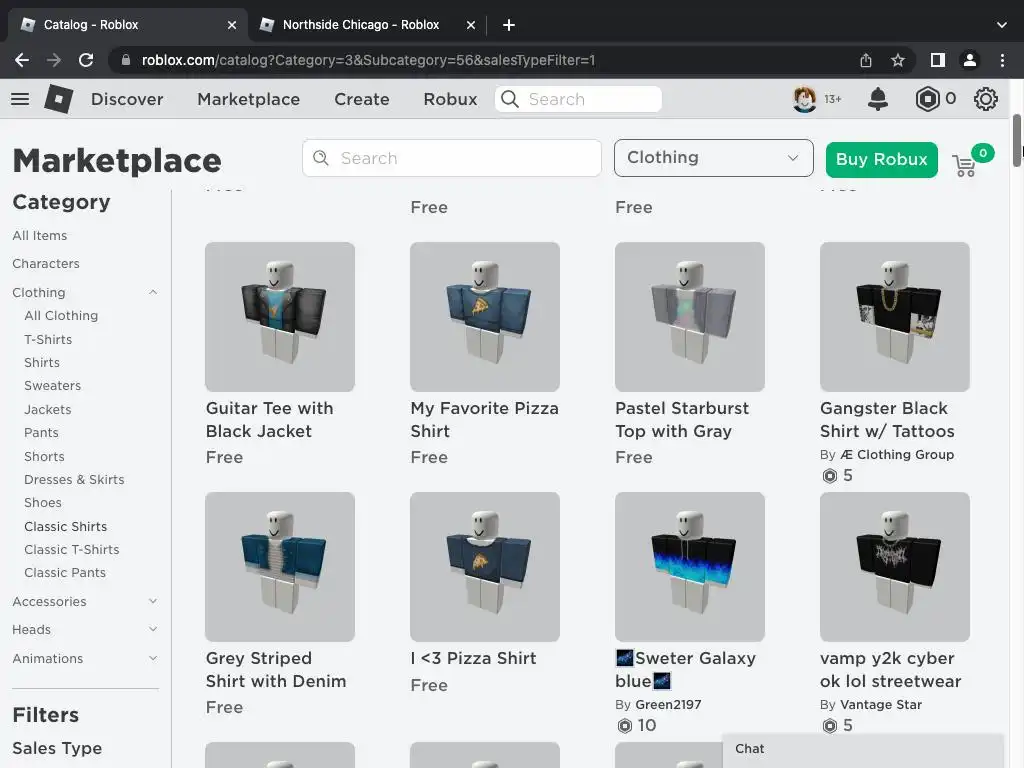Open Pastel Starburst Top with Gray thumbnail
The image size is (1024, 768).
click(690, 317)
